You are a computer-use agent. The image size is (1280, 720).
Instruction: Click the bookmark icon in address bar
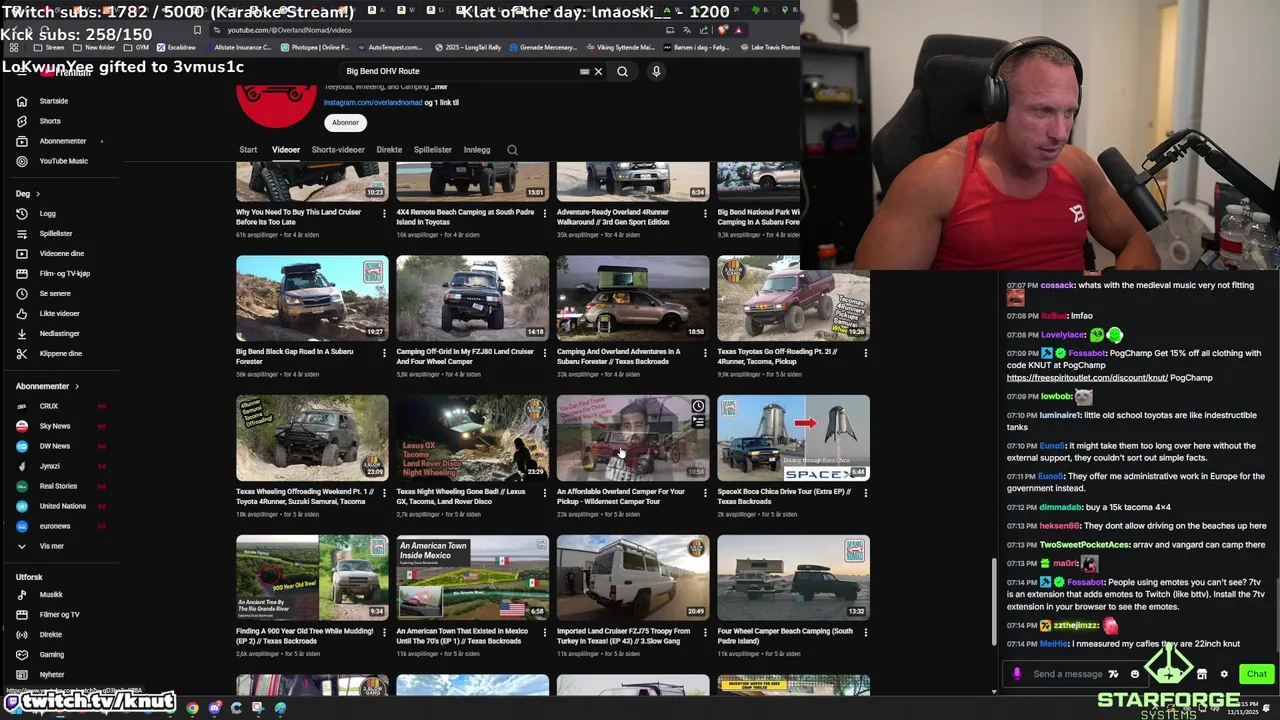pyautogui.click(x=197, y=30)
